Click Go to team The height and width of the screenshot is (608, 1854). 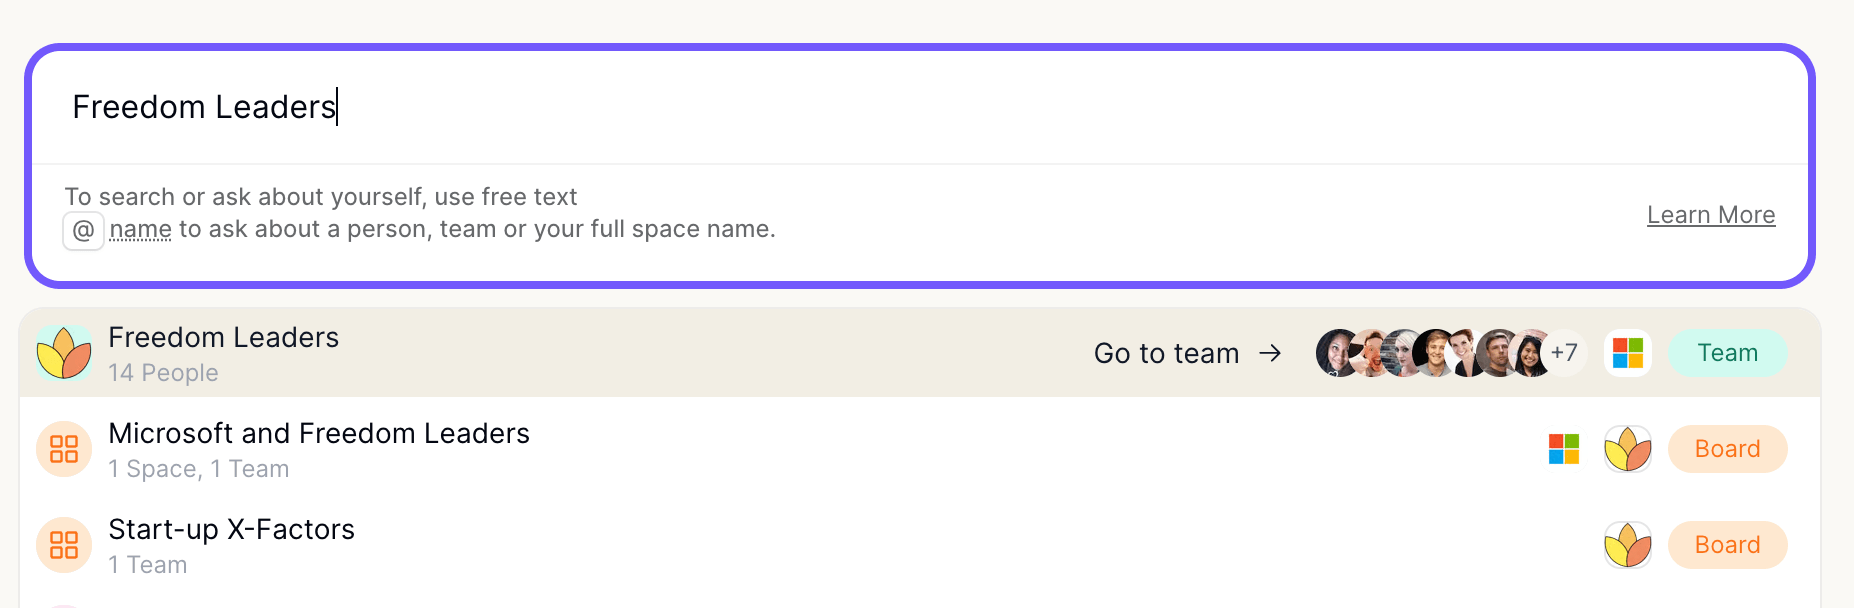pos(1166,353)
